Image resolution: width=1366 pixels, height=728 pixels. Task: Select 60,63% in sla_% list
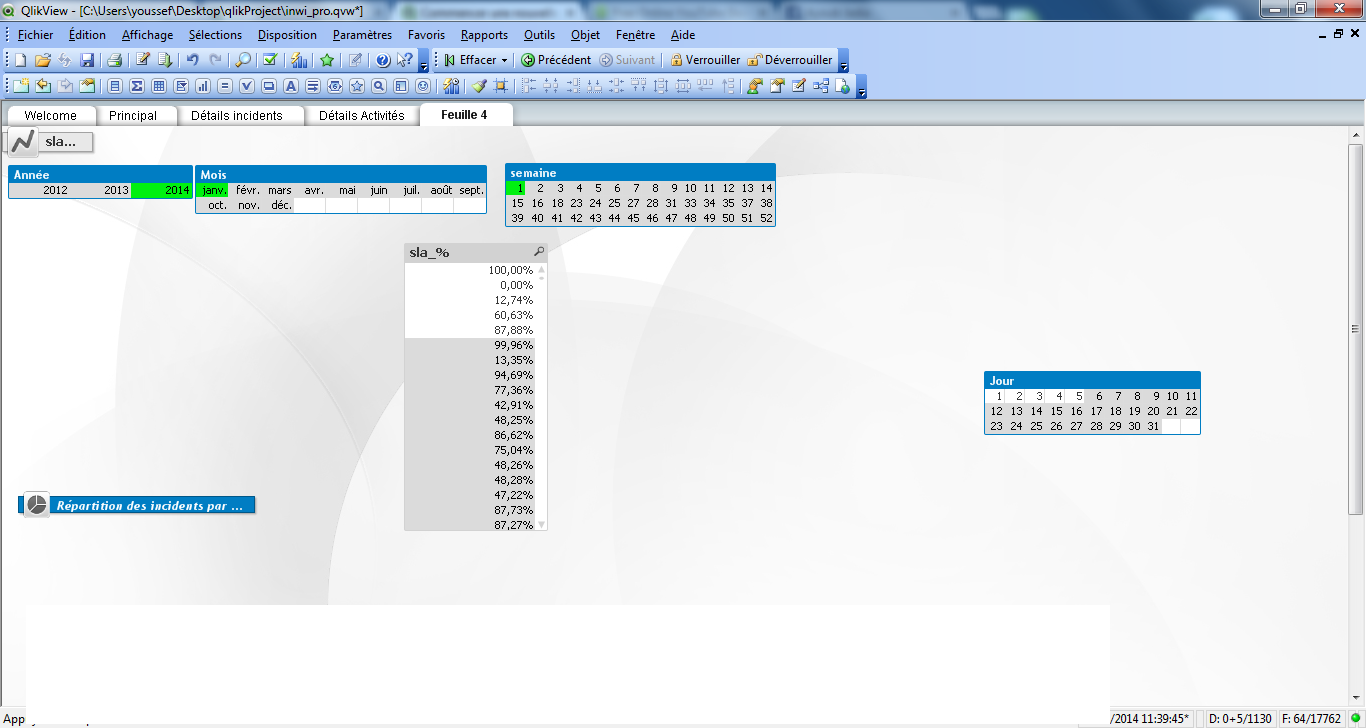469,315
